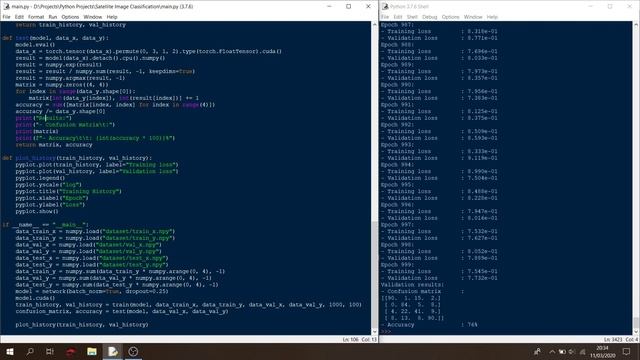This screenshot has height=360, width=640.
Task: Open the Windows Start menu
Action: pos(9,351)
